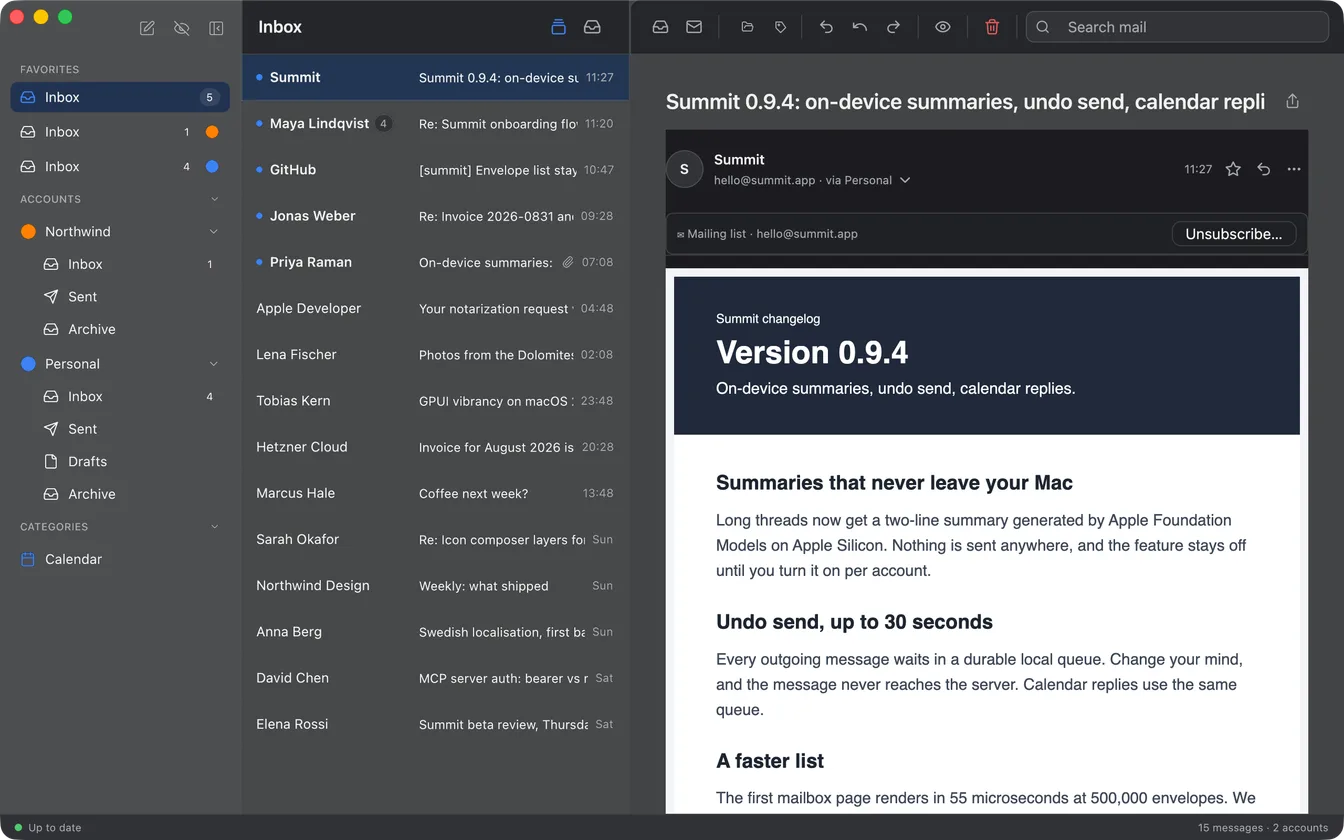Open Inbox under the Northwind account
Screen dimensions: 1344x840
[120, 264]
